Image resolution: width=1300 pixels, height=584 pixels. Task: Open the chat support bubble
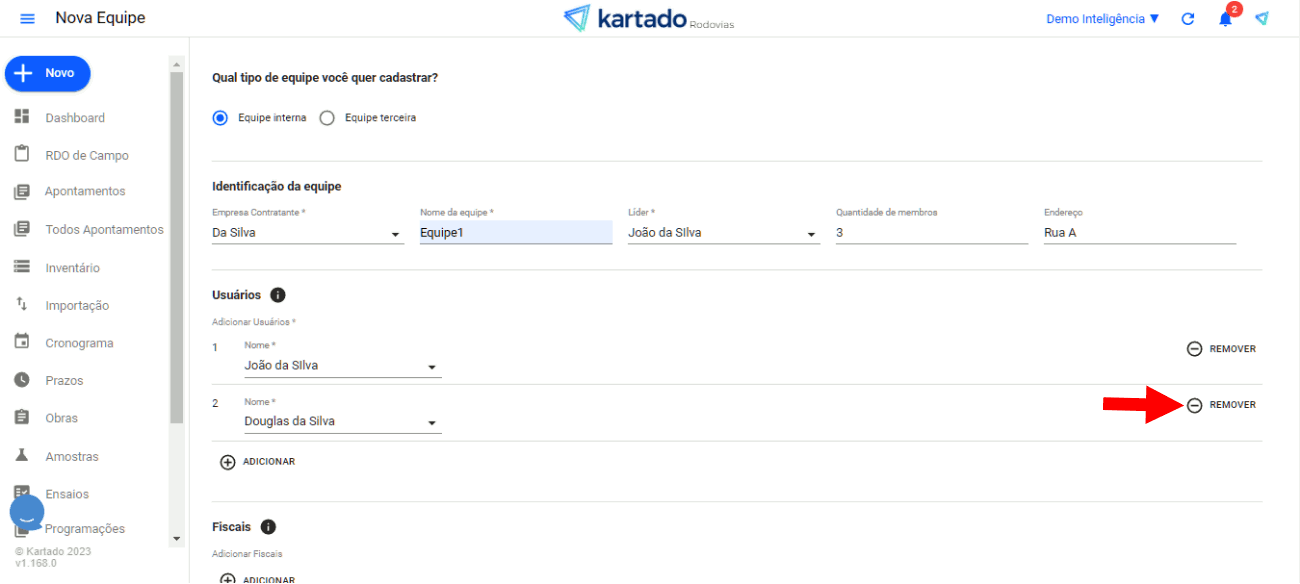[27, 513]
